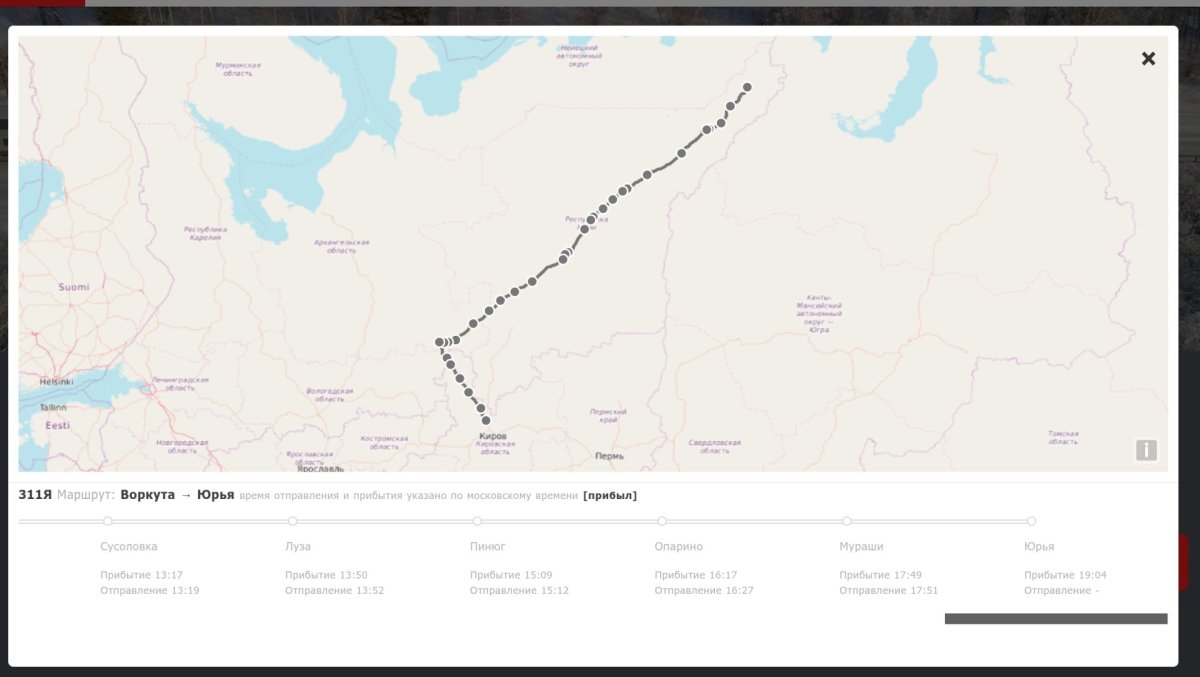Pick the Опарино timeline stop circle

coord(662,521)
